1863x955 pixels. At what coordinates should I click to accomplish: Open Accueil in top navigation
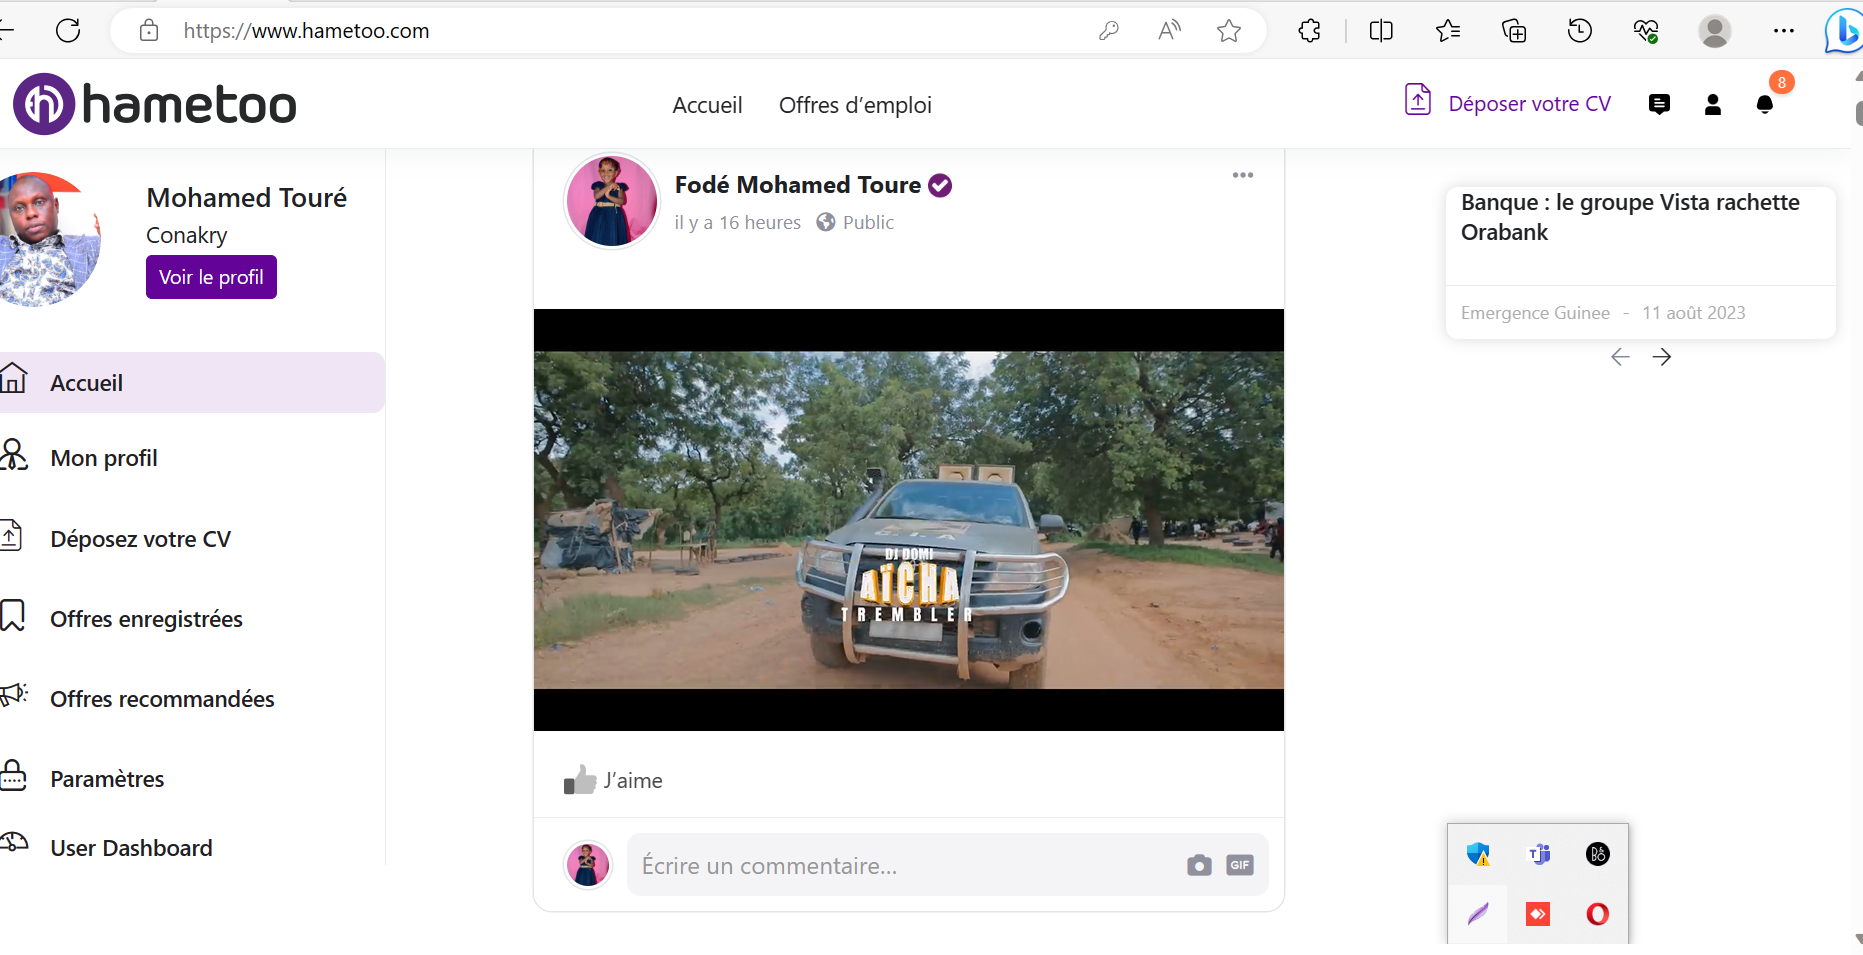pos(707,105)
